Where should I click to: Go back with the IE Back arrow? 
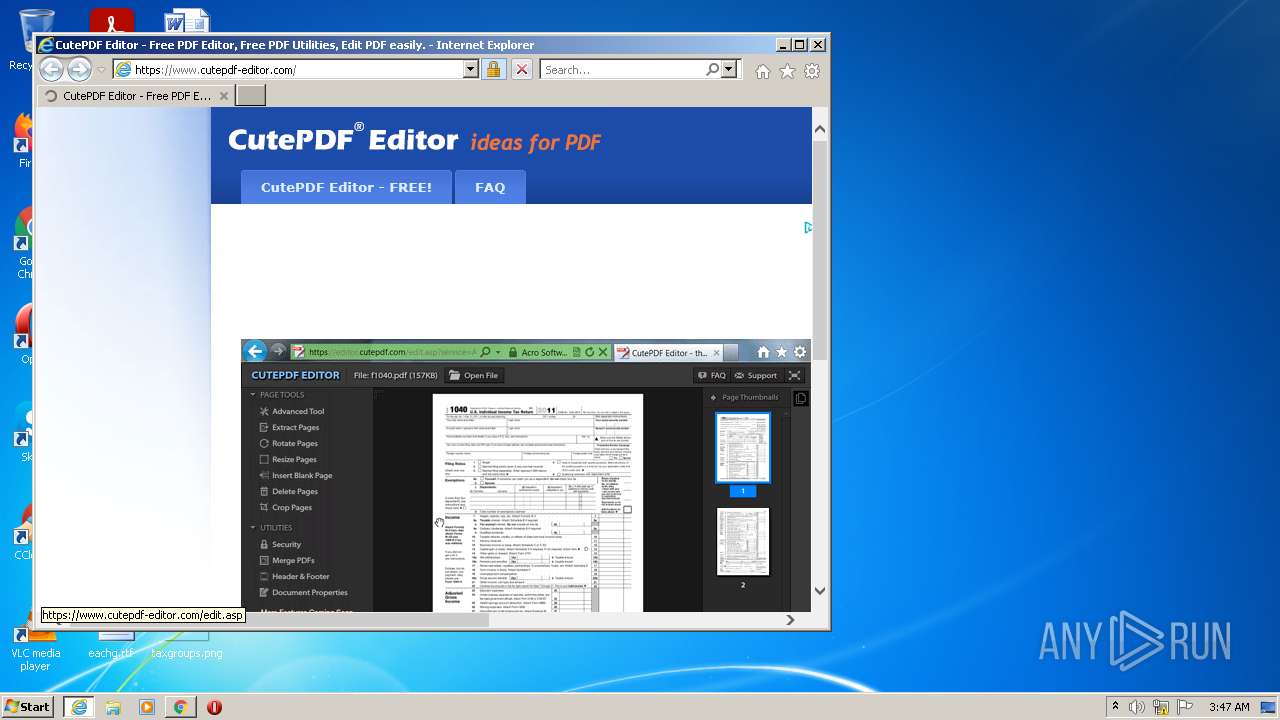pyautogui.click(x=51, y=70)
